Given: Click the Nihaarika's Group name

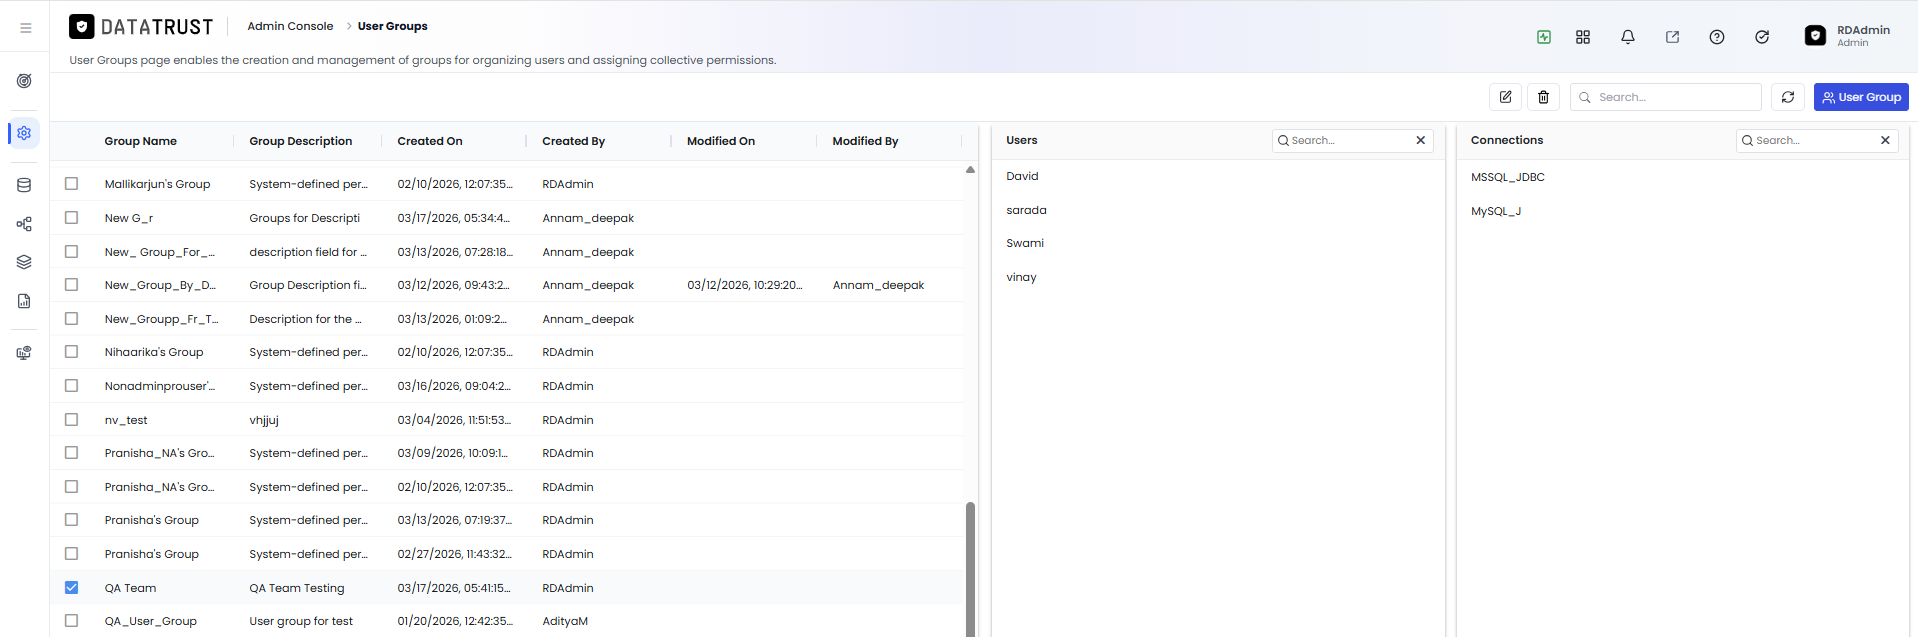Looking at the screenshot, I should (x=154, y=352).
